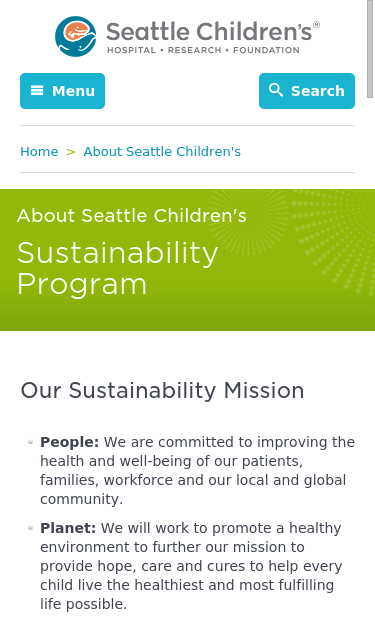The height and width of the screenshot is (627, 375).
Task: Click the Seattle Children's whale logo icon
Action: pyautogui.click(x=76, y=36)
